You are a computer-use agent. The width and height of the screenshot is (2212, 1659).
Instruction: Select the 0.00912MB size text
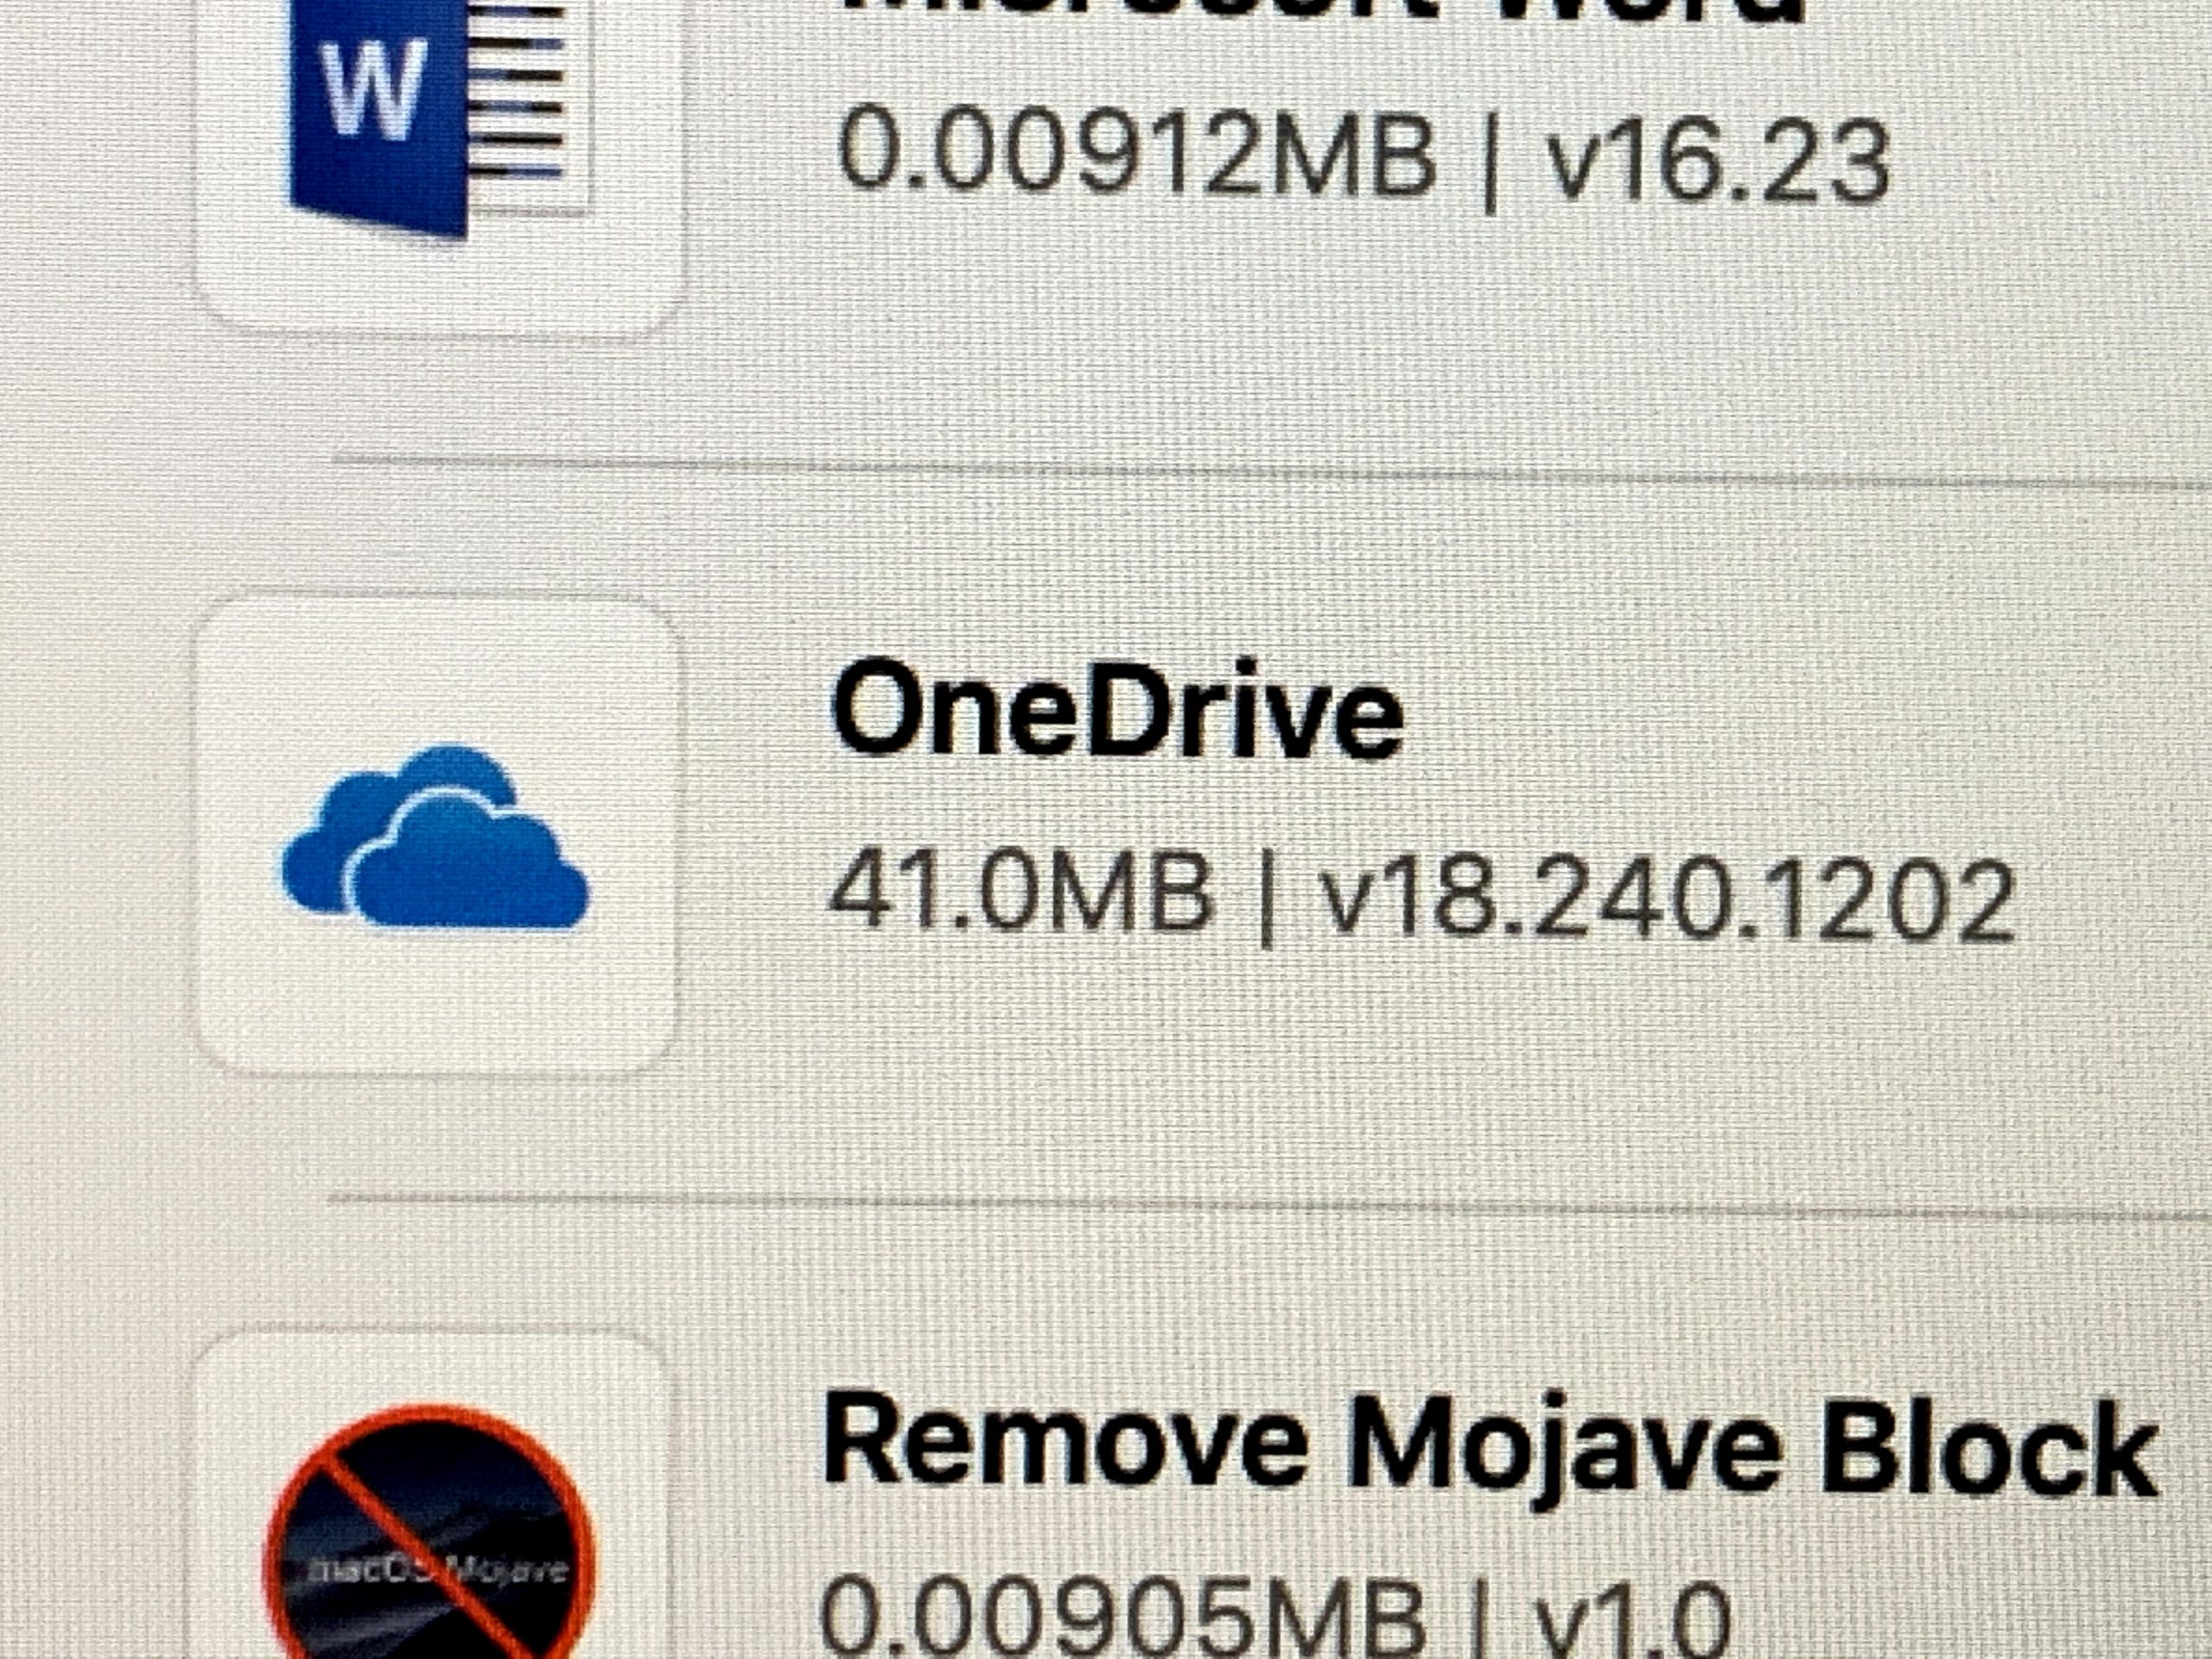(1136, 152)
